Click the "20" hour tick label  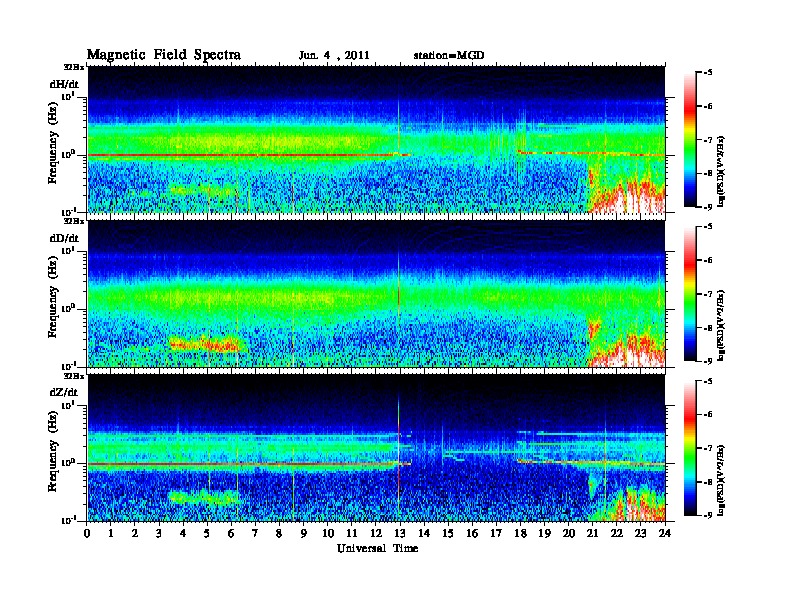(x=569, y=534)
